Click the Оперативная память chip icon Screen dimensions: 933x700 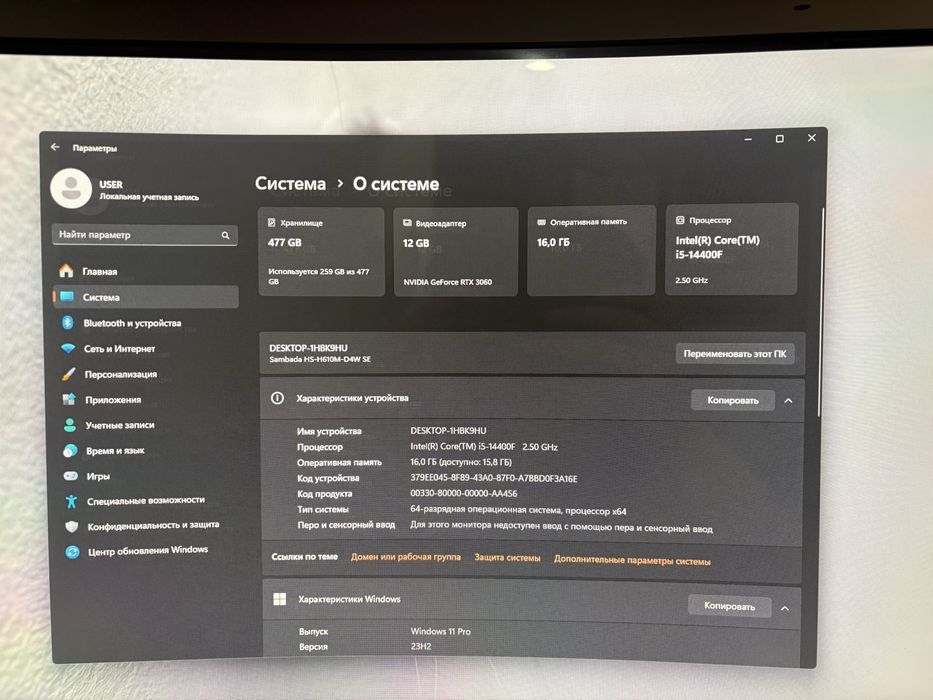click(541, 222)
